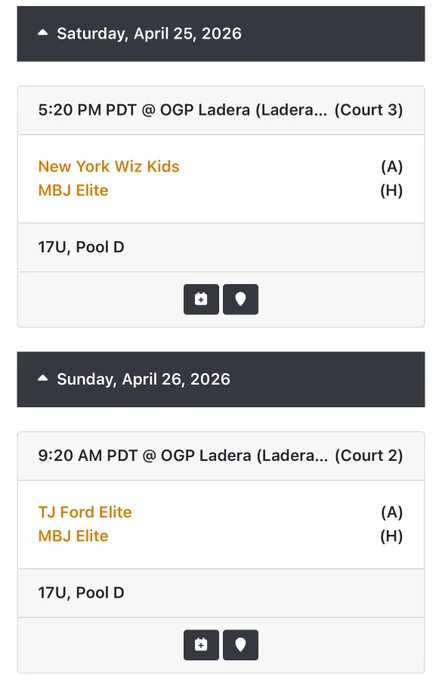Collapse the Sunday, April 26 caret arrow
Screen dimensions: 442x680
point(43,379)
